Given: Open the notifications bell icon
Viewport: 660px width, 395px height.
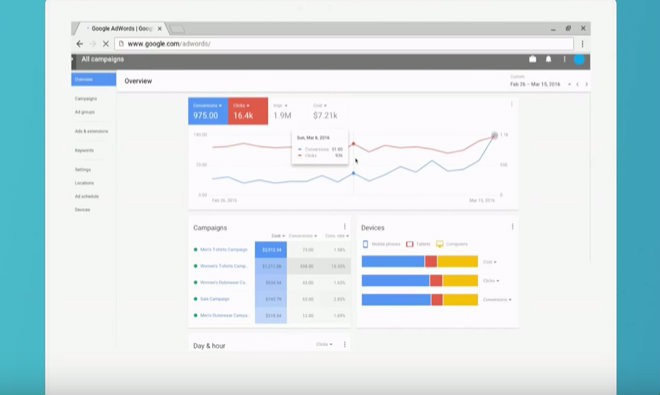Looking at the screenshot, I should coord(548,59).
